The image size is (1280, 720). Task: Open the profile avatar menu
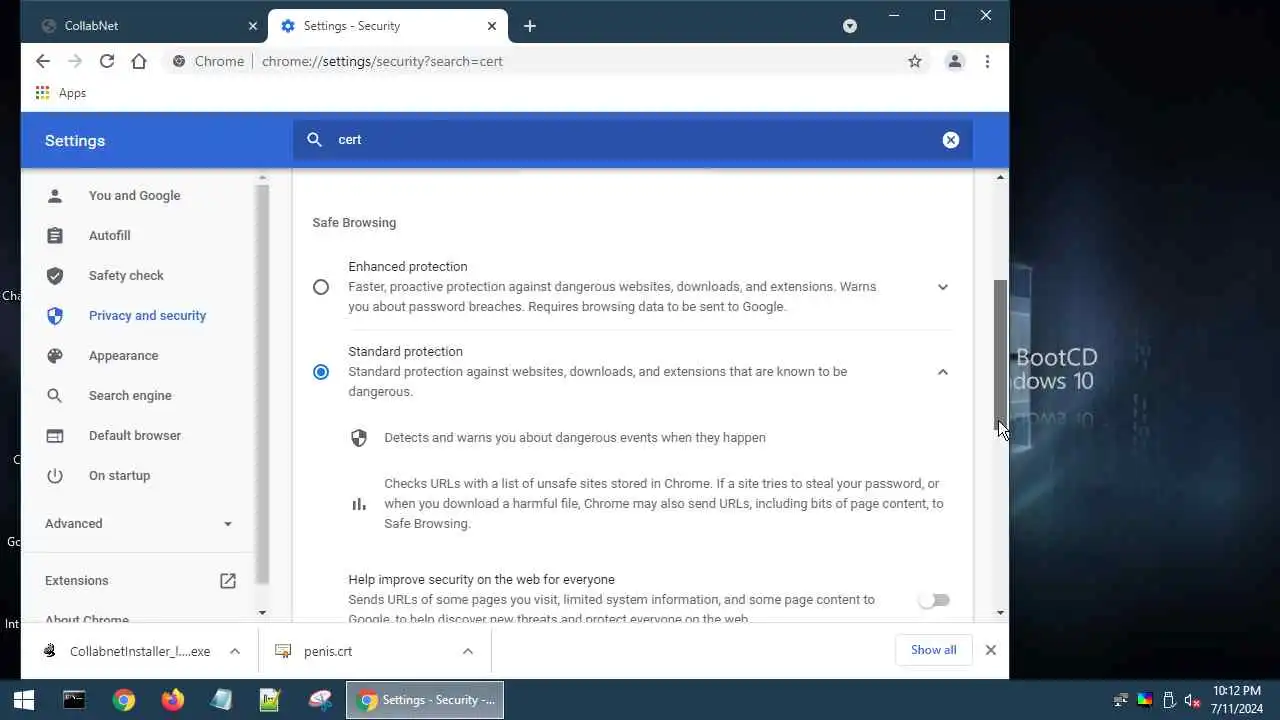point(955,61)
